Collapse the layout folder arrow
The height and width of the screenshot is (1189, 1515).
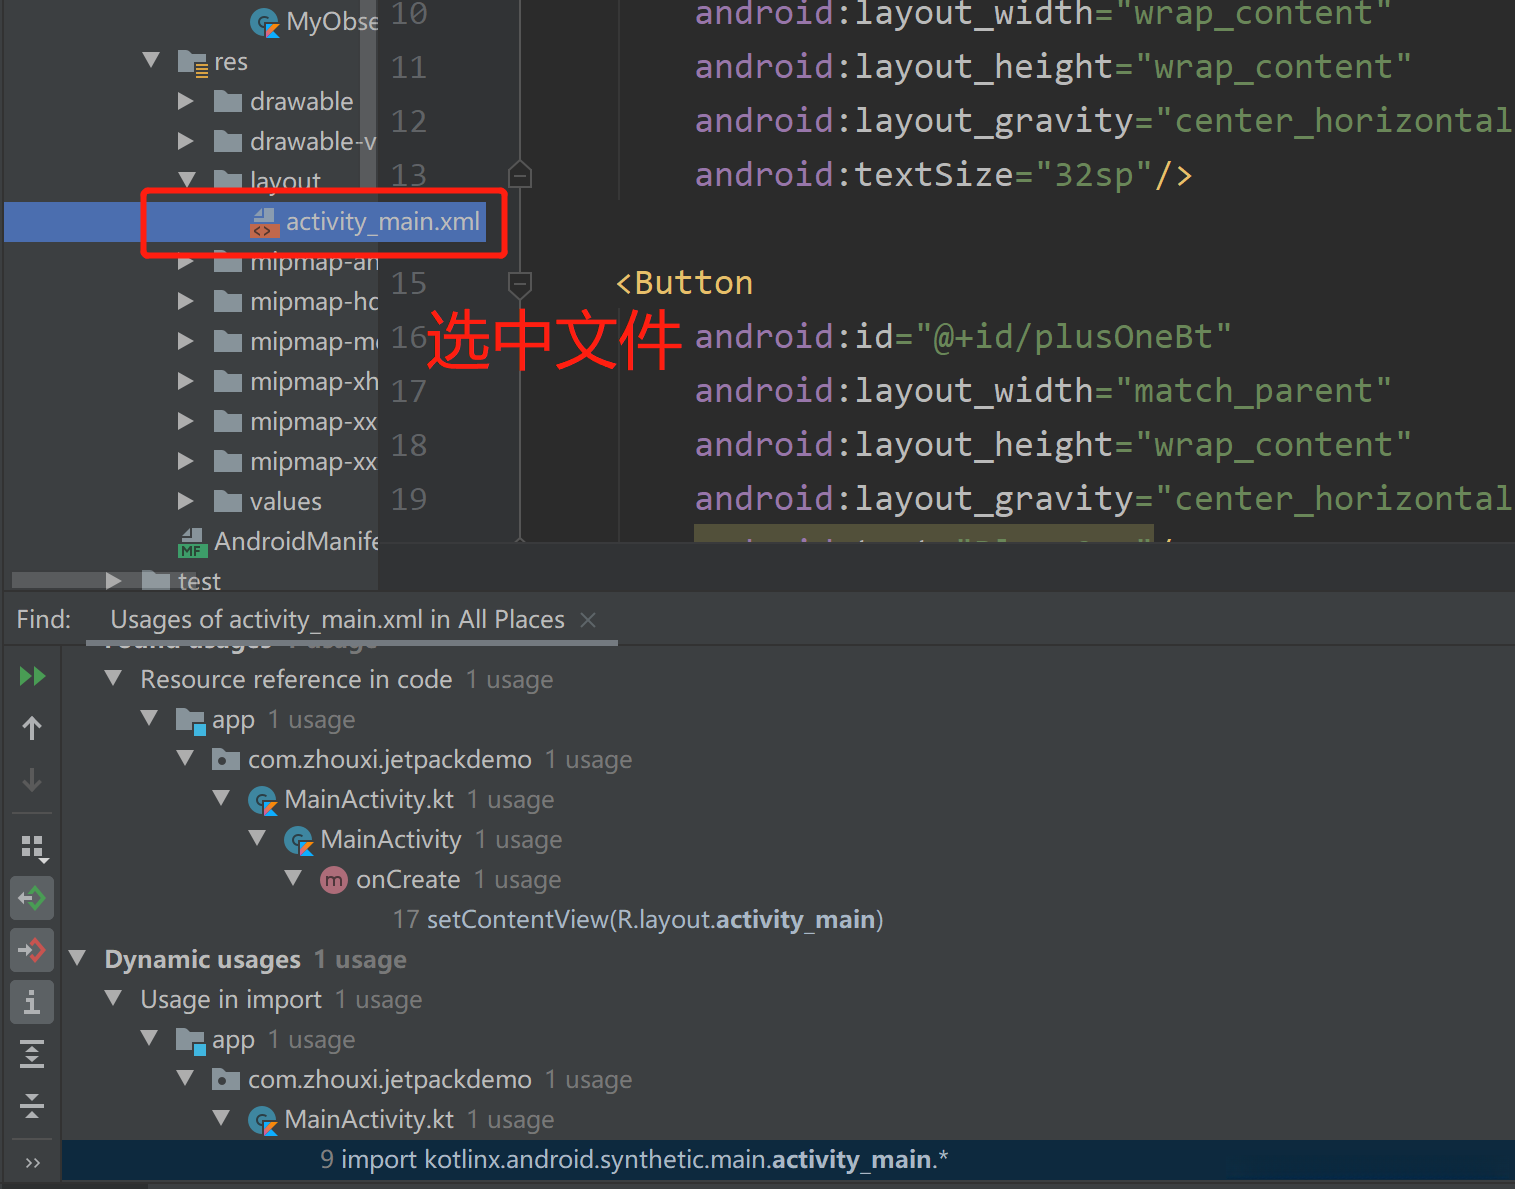coord(186,180)
